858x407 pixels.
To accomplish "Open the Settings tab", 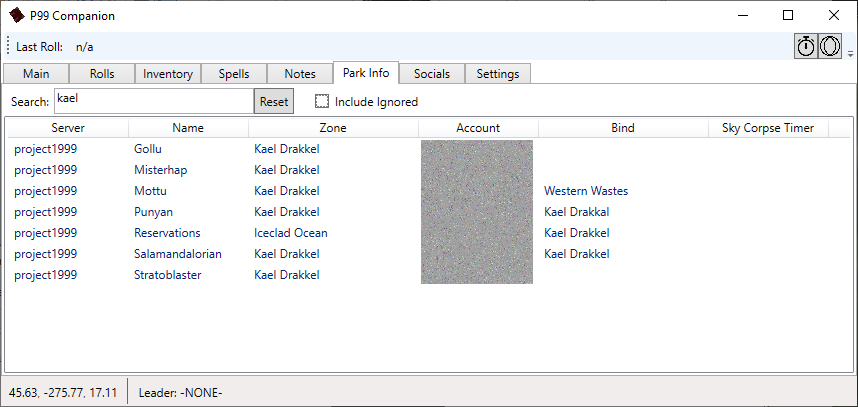I will 497,74.
